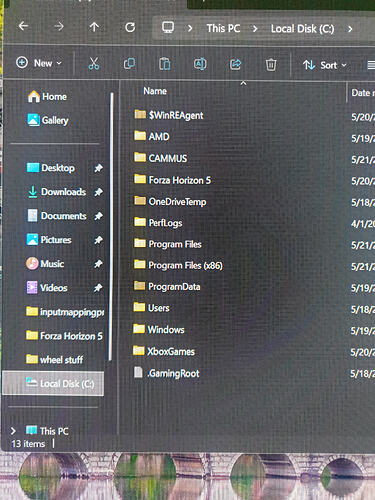This screenshot has height=500, width=375.
Task: Click the Paste clipboard icon
Action: [165, 64]
